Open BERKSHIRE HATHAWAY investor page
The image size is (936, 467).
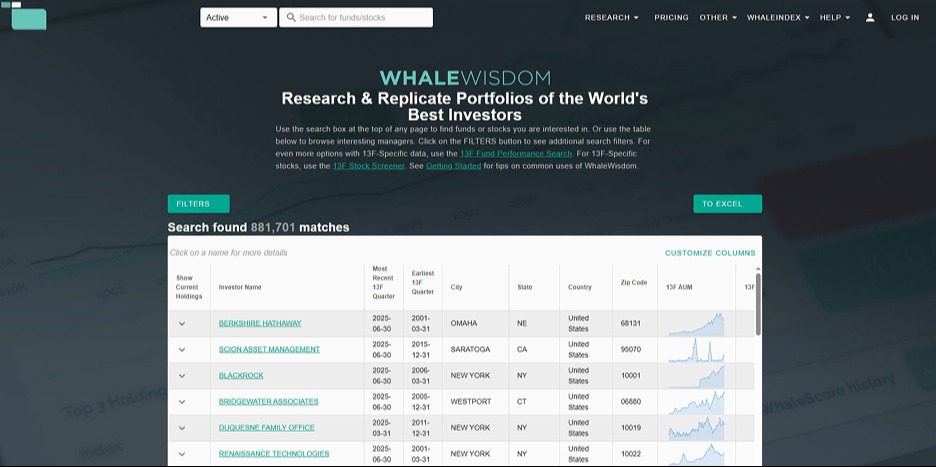point(260,324)
